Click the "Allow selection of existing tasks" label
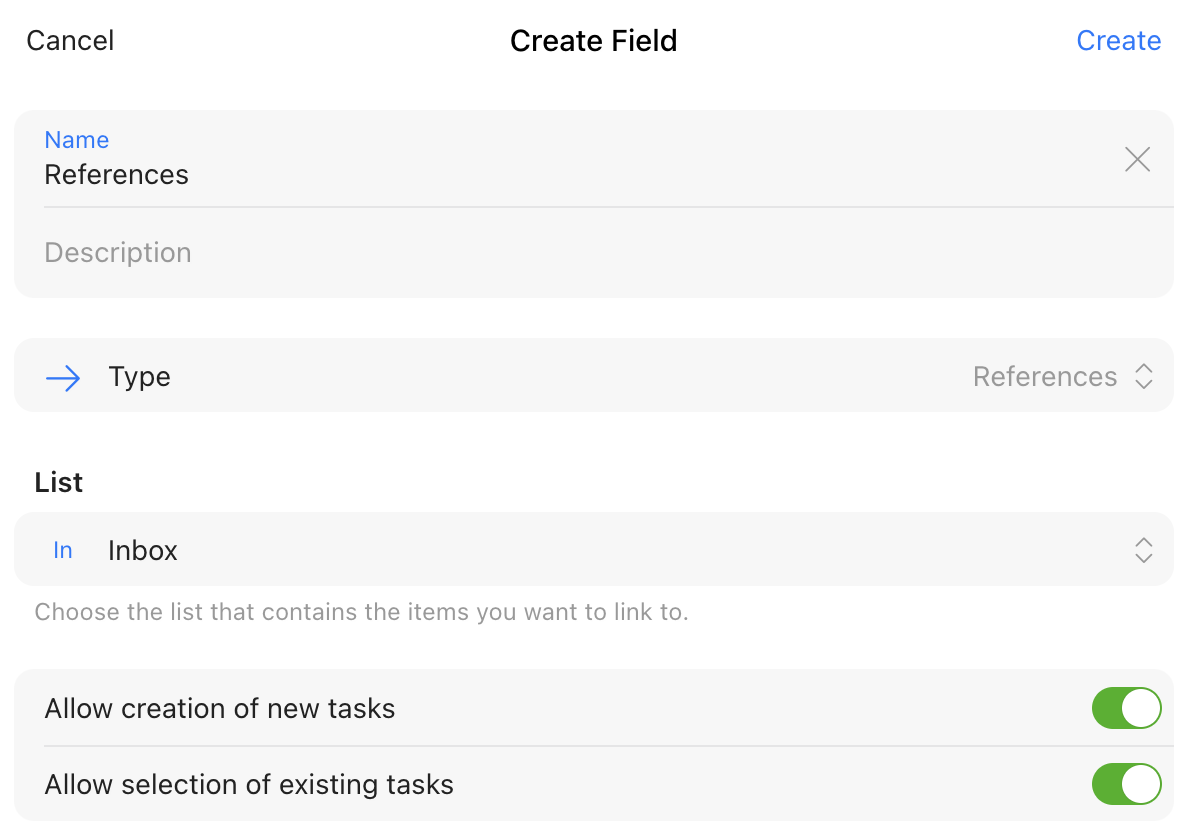Screen dimensions: 1184x826 pos(249,785)
